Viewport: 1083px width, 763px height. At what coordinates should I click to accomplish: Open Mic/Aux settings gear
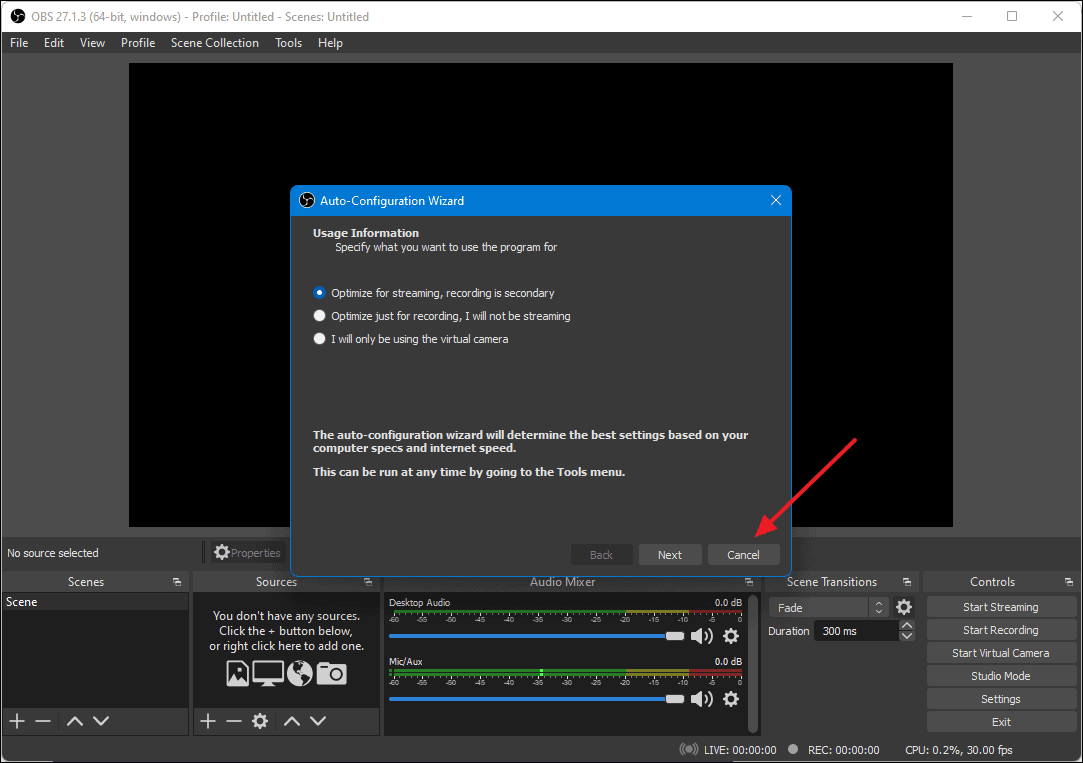click(x=731, y=699)
